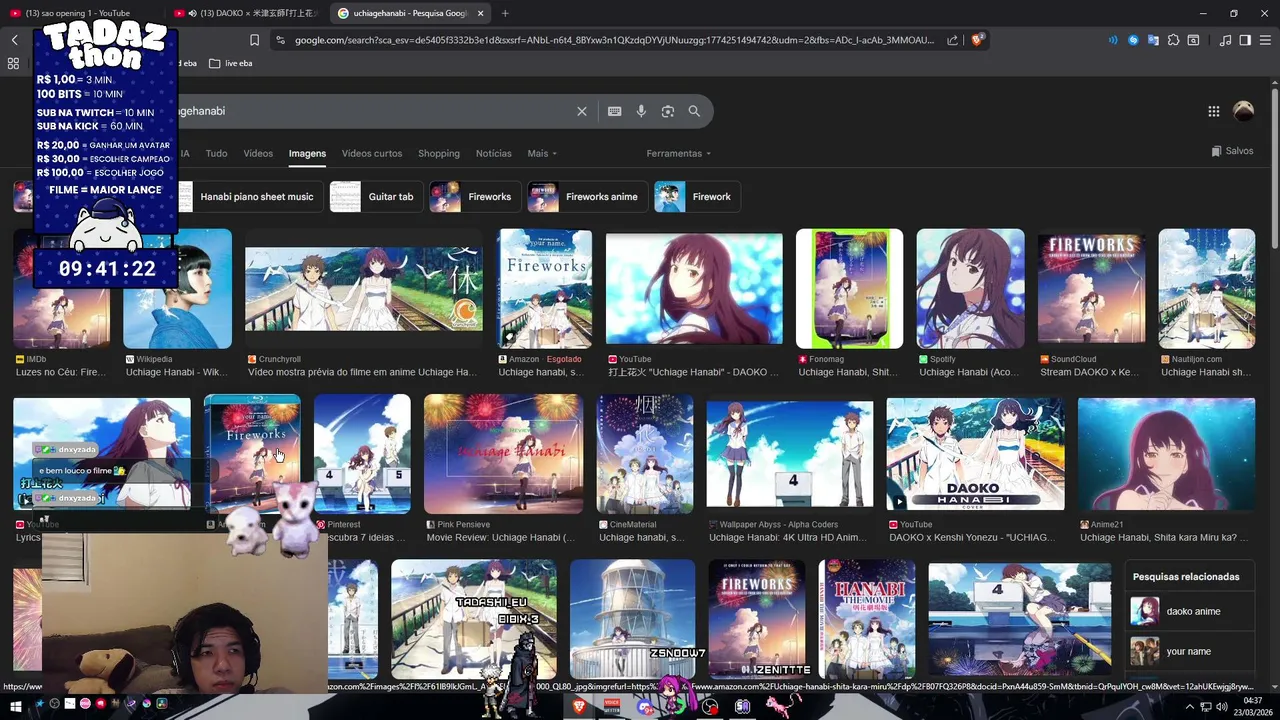Close the uchiagehanabi Google search tab
Screen dimensions: 1280x720
[x=480, y=13]
